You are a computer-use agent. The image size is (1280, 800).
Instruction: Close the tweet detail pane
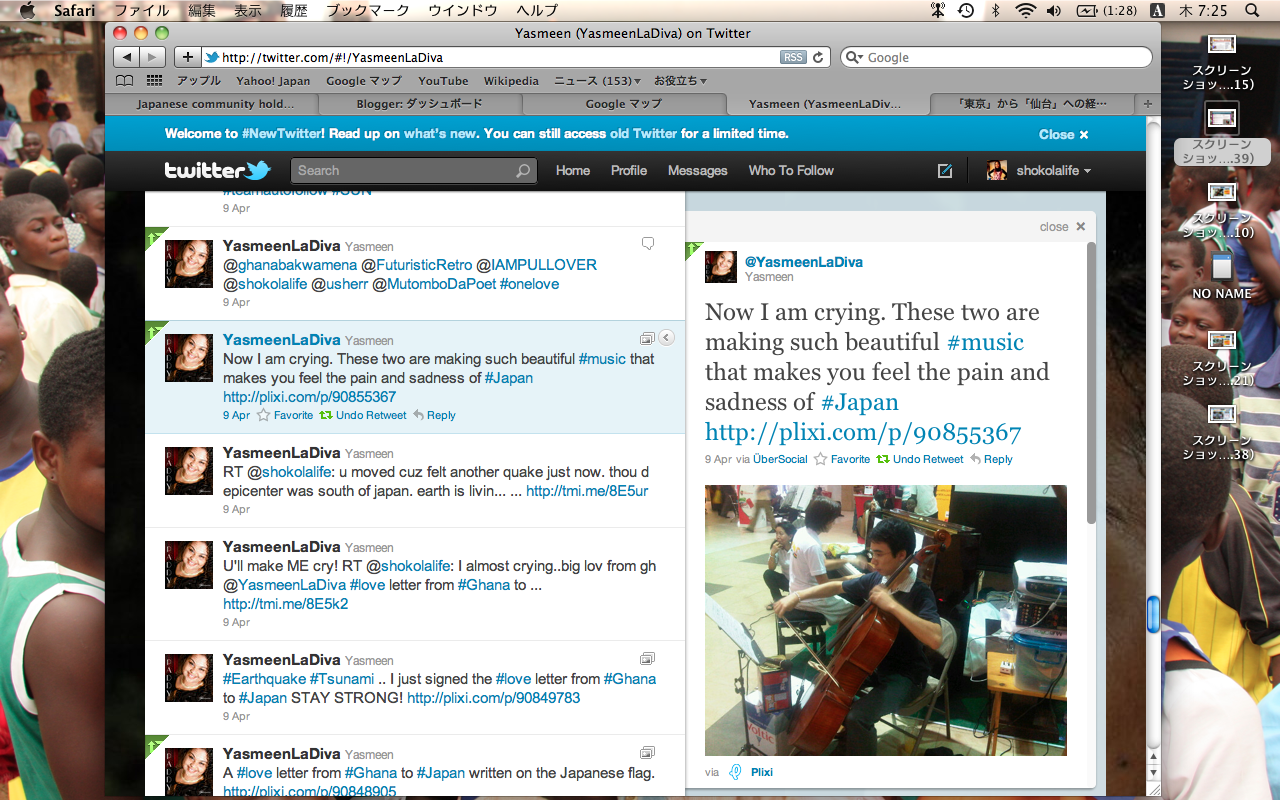(x=1062, y=227)
